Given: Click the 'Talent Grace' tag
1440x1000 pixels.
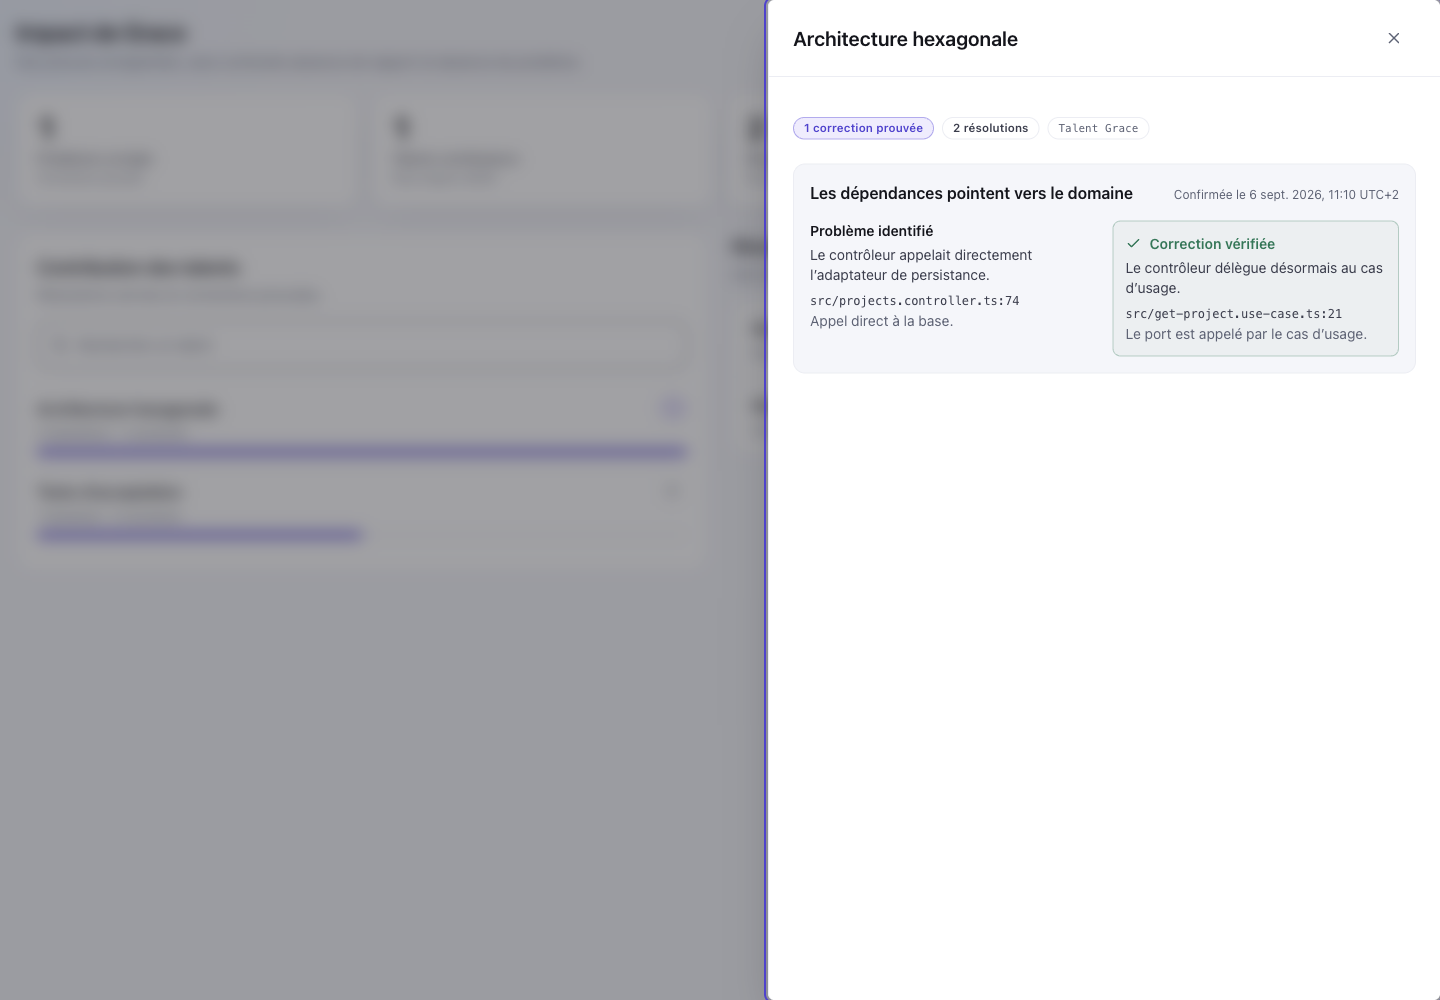Looking at the screenshot, I should point(1098,128).
